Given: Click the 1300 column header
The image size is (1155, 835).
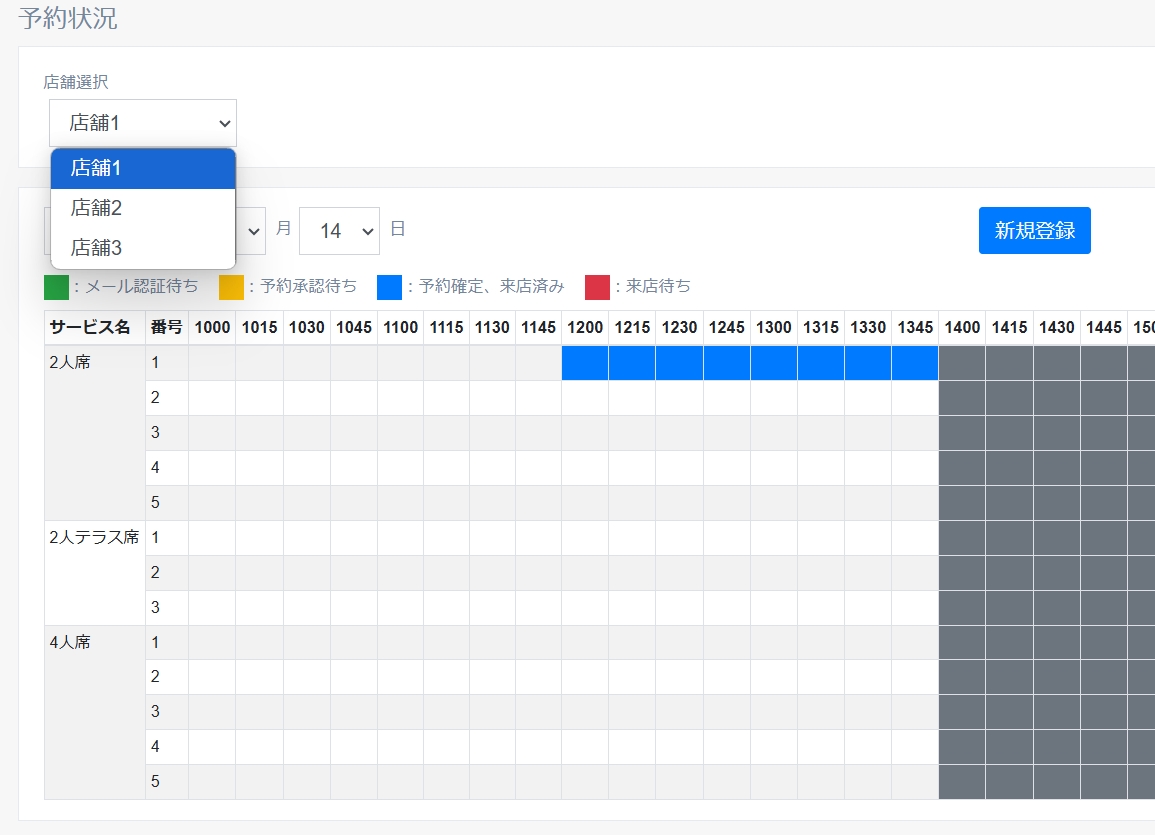Looking at the screenshot, I should click(773, 328).
